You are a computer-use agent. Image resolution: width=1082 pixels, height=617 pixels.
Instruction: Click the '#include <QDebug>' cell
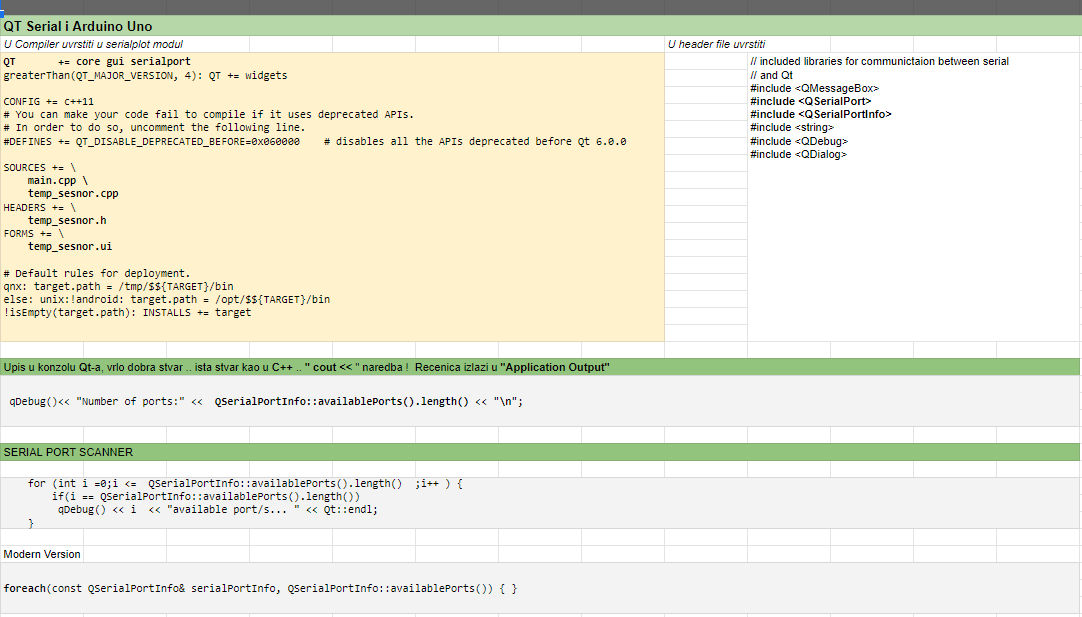pos(799,141)
